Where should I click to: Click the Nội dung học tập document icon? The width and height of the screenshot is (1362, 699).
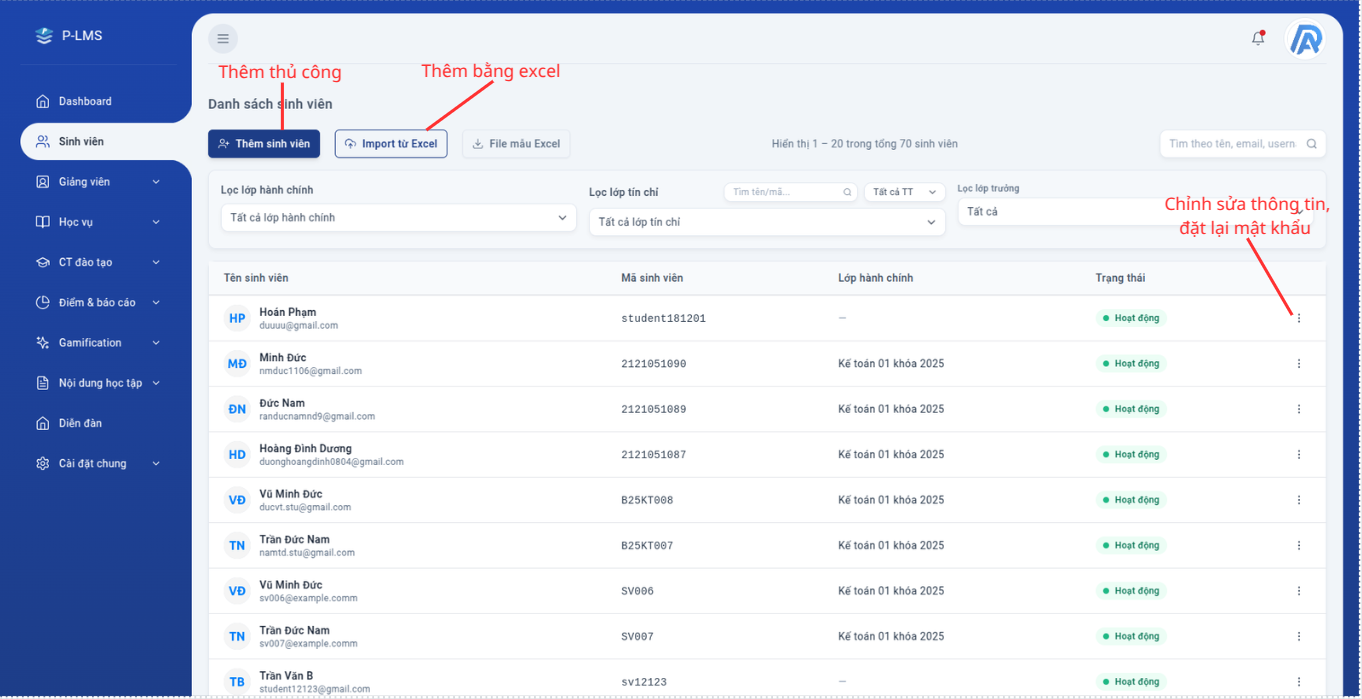pyautogui.click(x=42, y=383)
